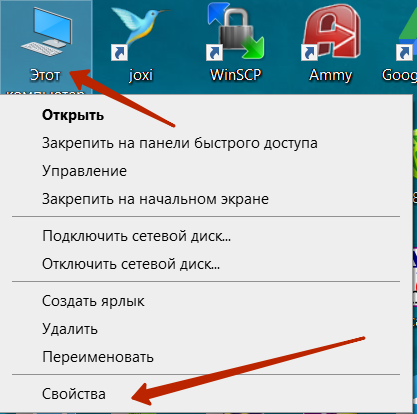Image resolution: width=417 pixels, height=414 pixels.
Task: Click the Ammy red shortcut icon
Action: [x=331, y=32]
